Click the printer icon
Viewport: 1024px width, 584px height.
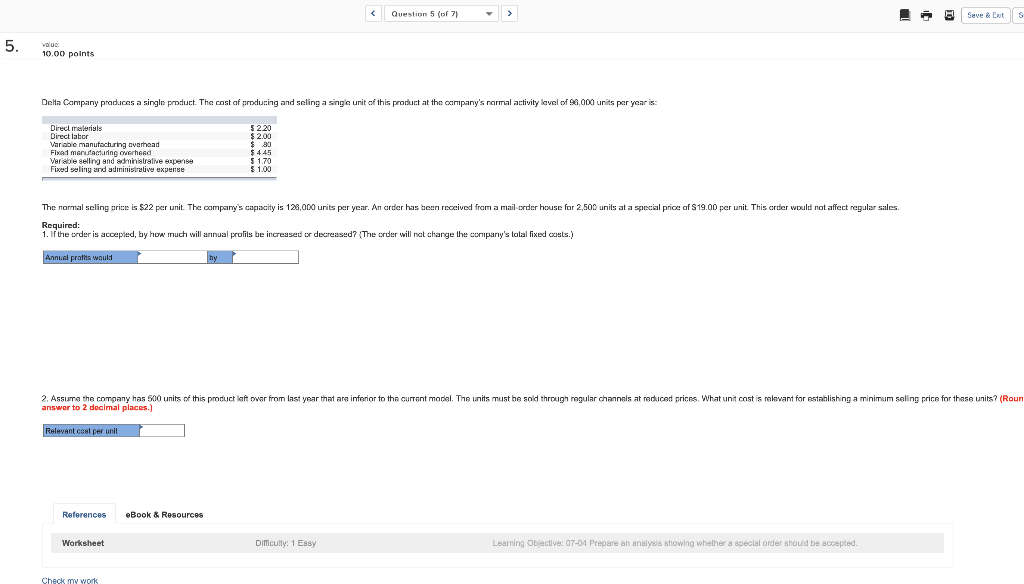pos(926,15)
